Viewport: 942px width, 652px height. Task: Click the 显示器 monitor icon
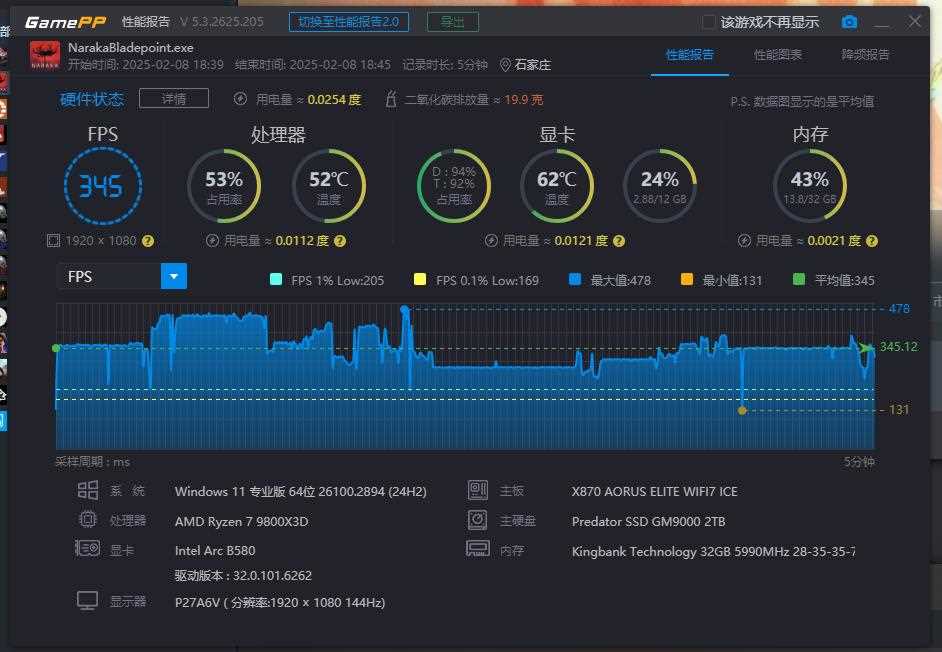pyautogui.click(x=88, y=600)
